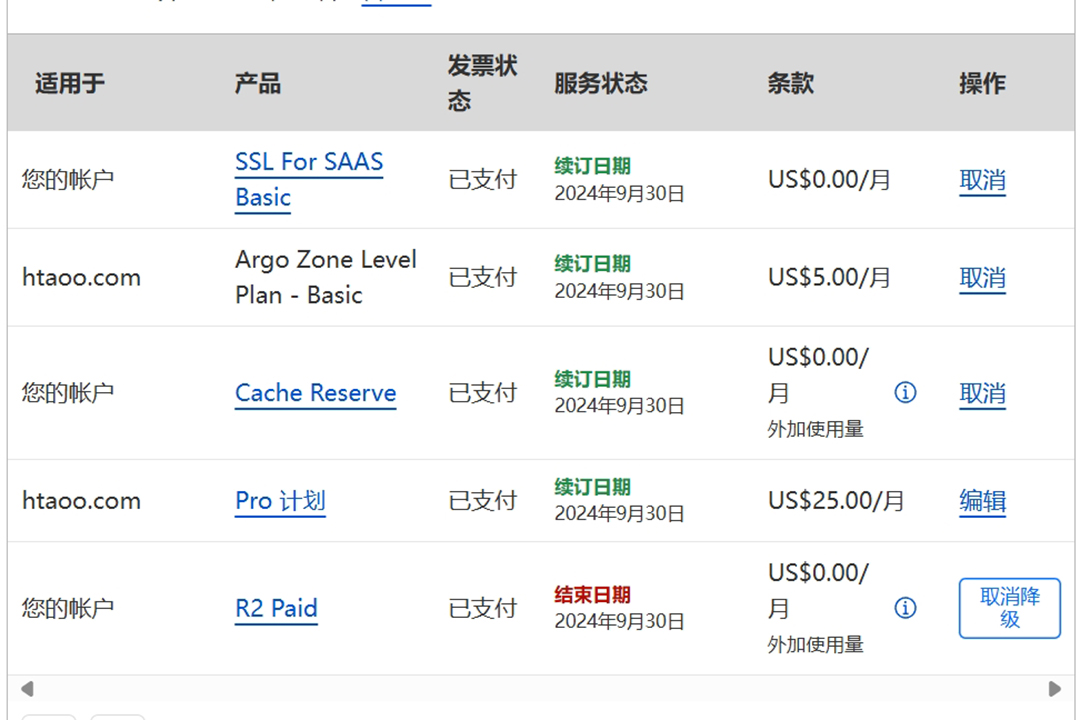Click the 适用于 column header
The height and width of the screenshot is (720, 1080).
coord(70,83)
